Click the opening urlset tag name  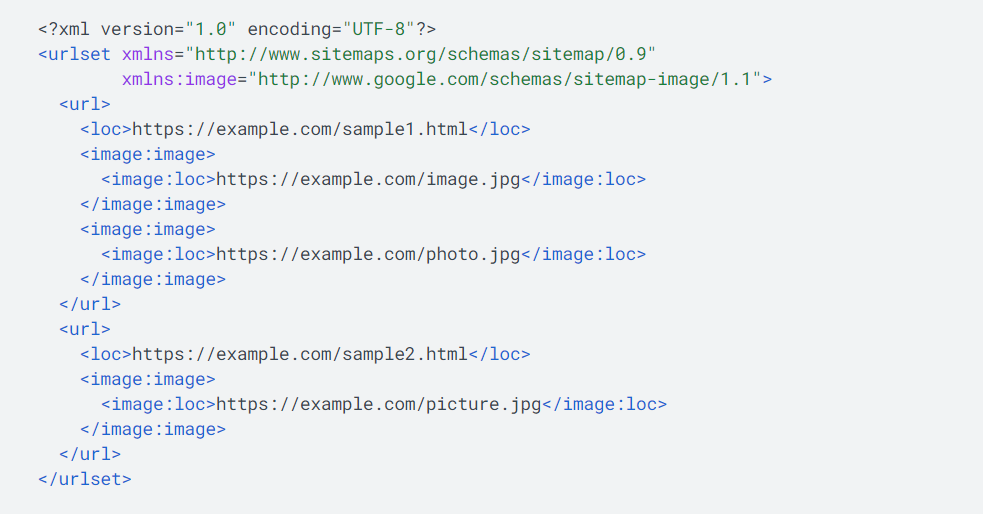79,54
